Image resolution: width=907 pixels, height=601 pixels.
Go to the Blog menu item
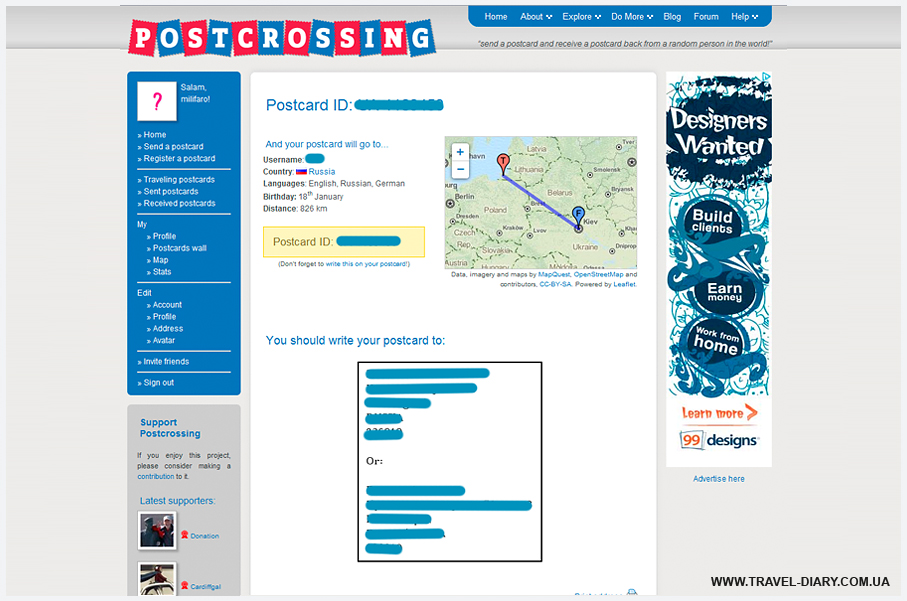672,17
